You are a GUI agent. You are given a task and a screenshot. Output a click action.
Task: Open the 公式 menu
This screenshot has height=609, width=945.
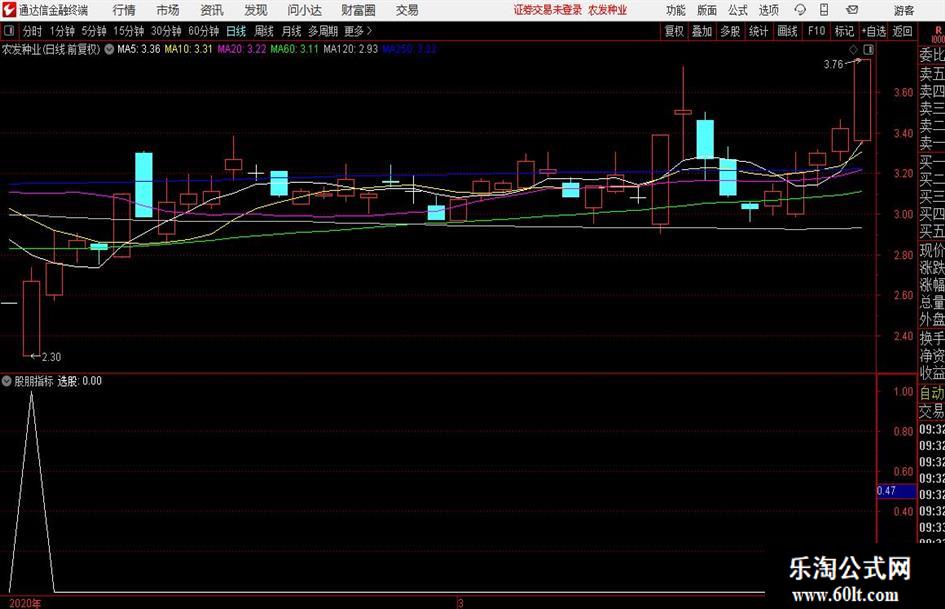[x=737, y=10]
